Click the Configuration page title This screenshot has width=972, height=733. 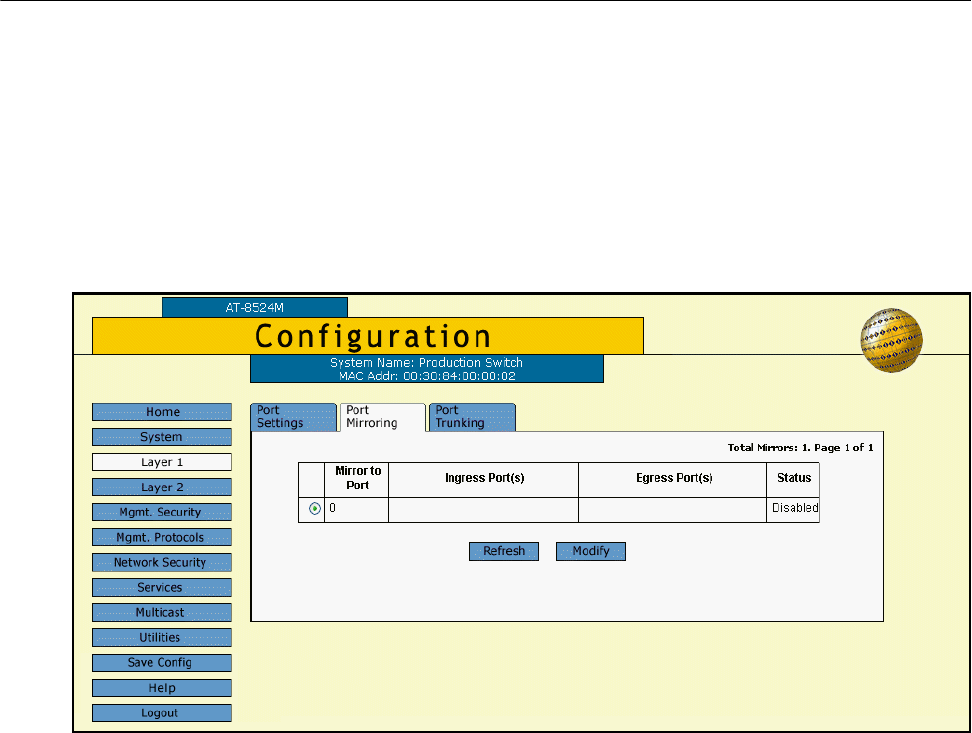click(x=373, y=337)
